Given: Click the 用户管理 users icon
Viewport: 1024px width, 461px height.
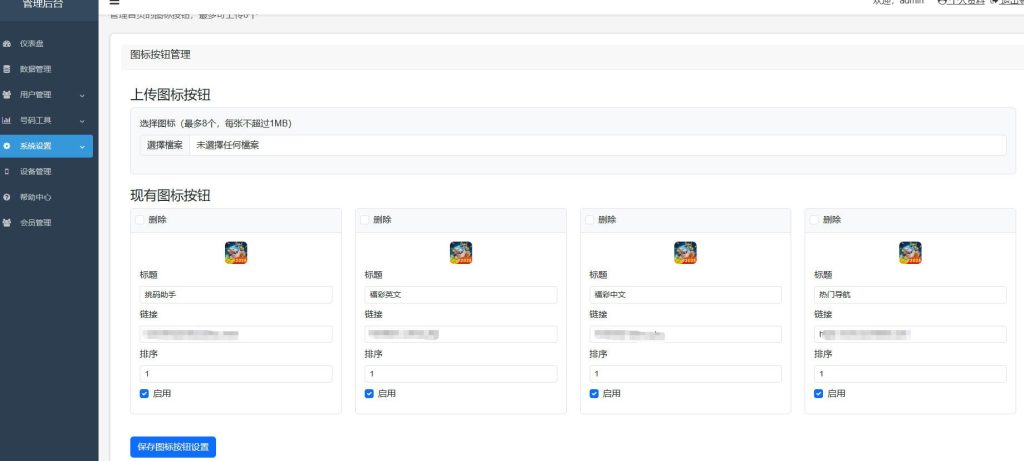Looking at the screenshot, I should coord(7,95).
